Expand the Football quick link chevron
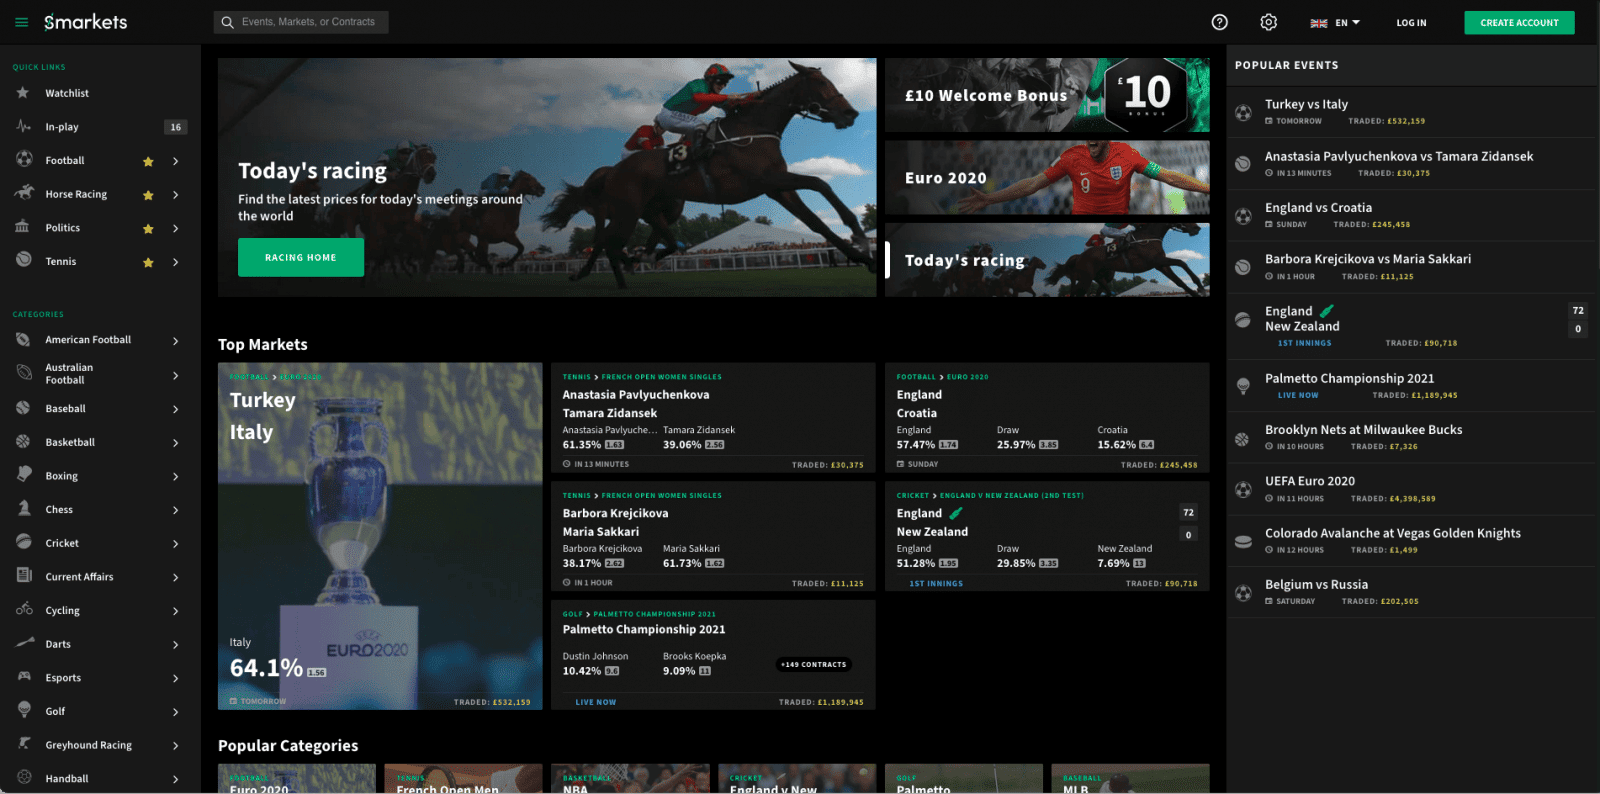 click(x=176, y=161)
